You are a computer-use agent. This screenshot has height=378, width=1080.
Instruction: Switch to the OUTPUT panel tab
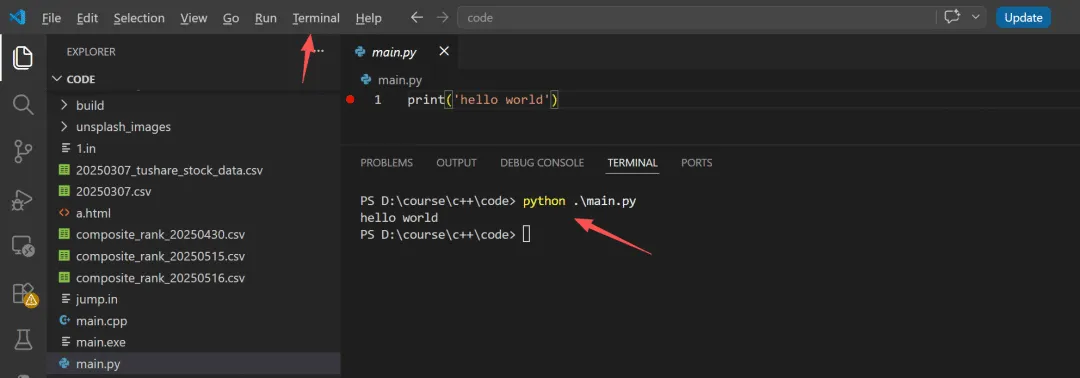tap(456, 163)
